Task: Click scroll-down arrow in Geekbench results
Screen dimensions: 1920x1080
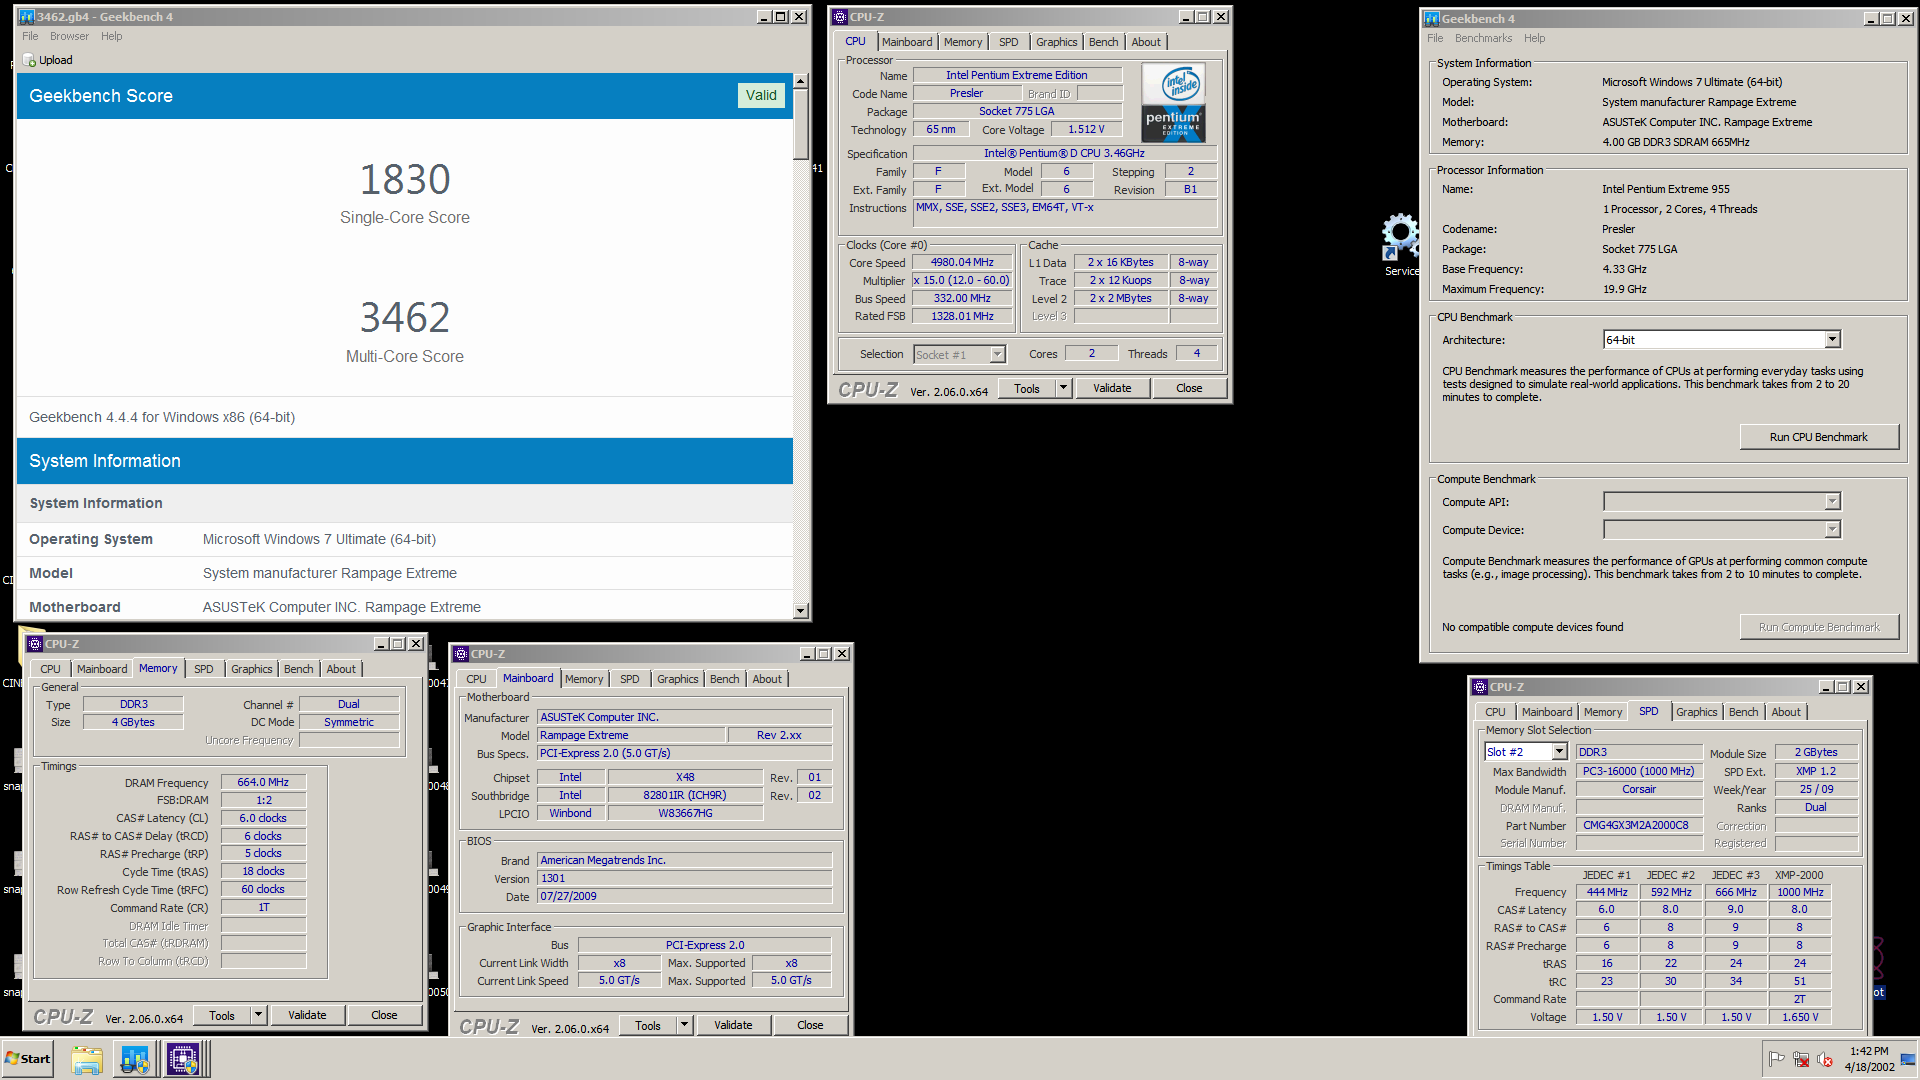Action: (801, 611)
